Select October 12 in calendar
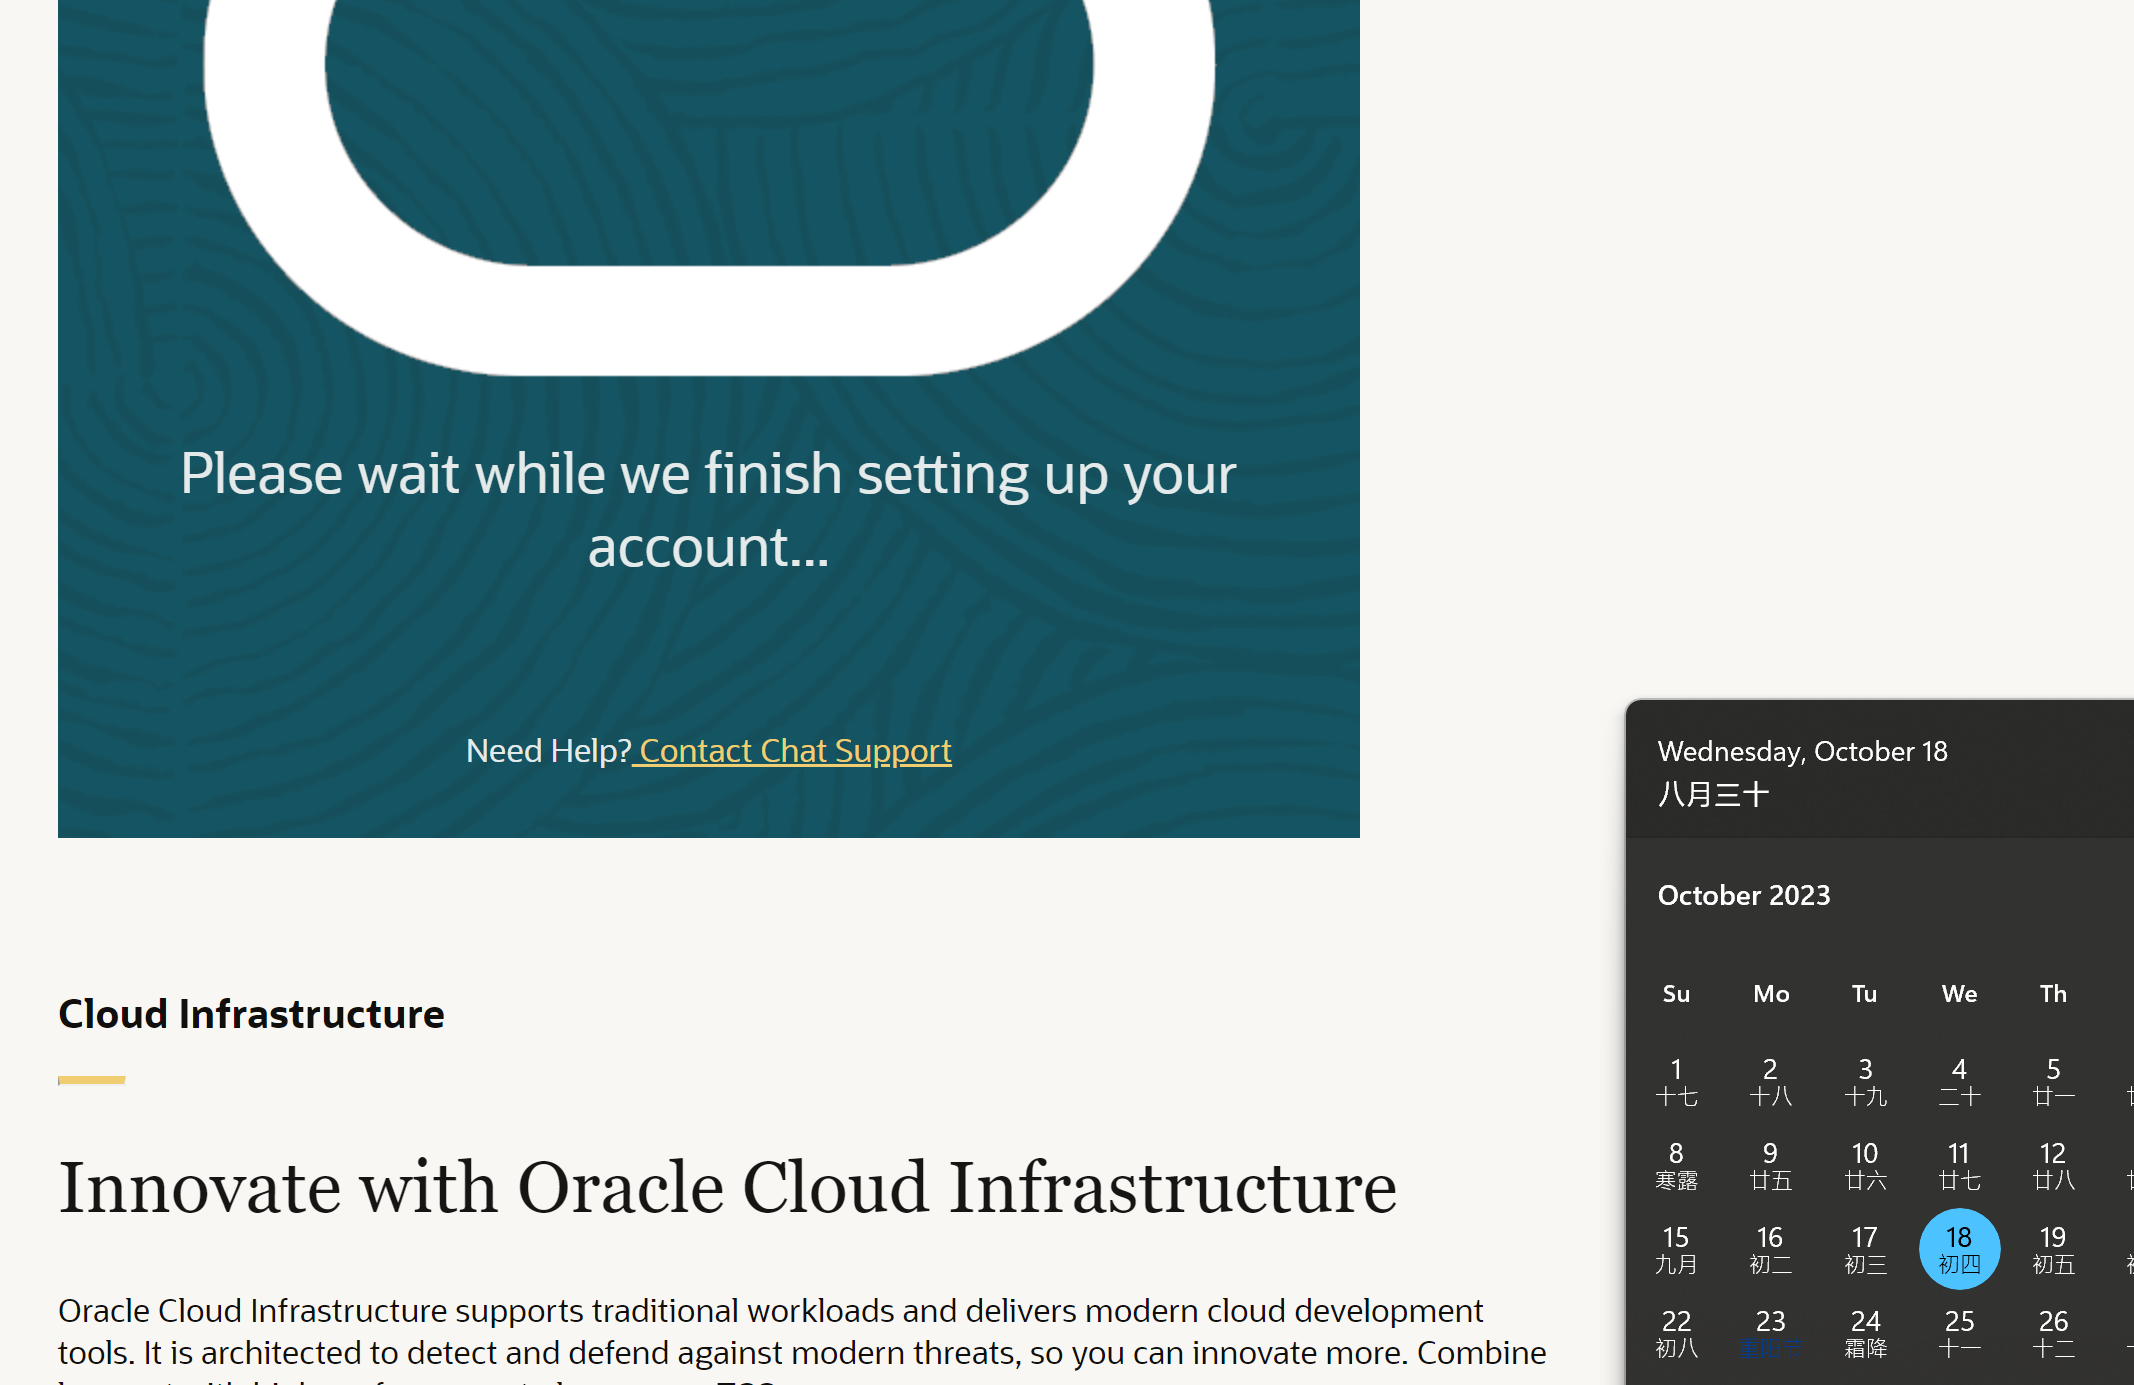The image size is (2134, 1385). tap(2052, 1165)
